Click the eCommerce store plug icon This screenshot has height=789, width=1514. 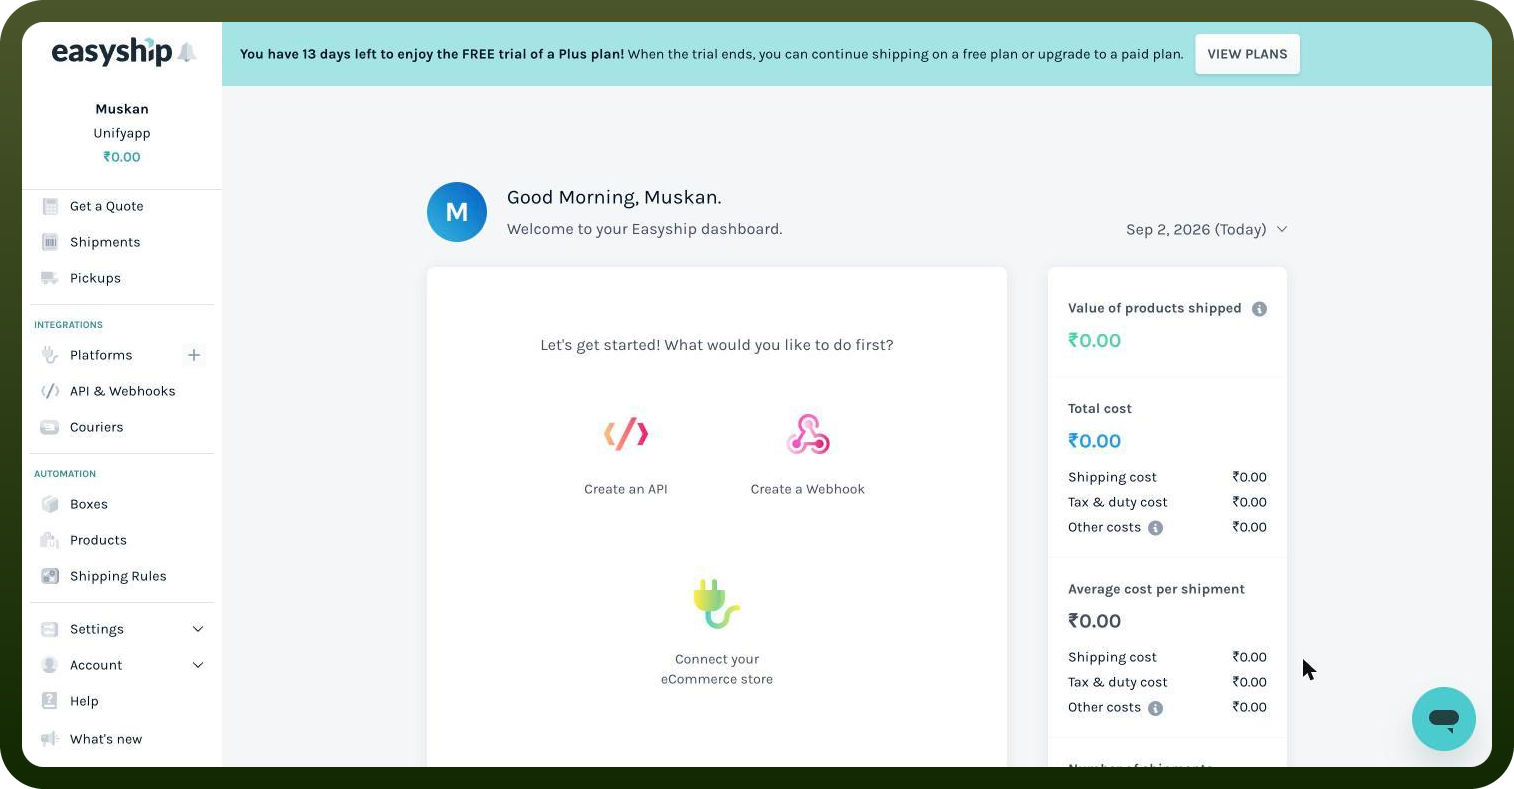tap(716, 603)
